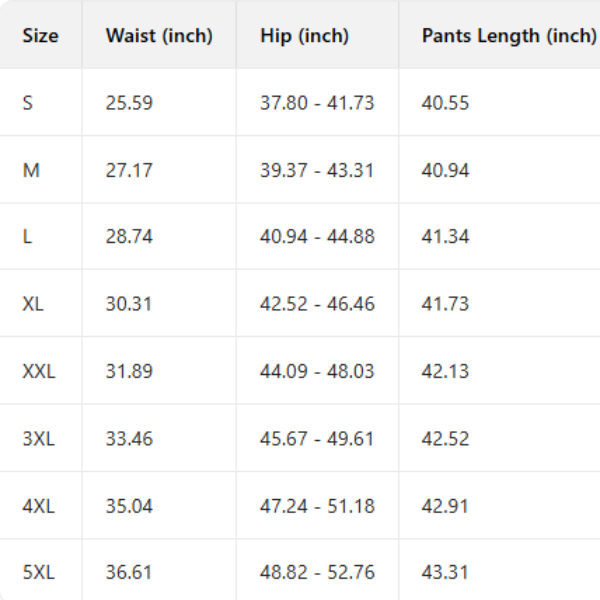Click pants length value 42.52
Viewport: 600px width, 600px height.
(445, 438)
